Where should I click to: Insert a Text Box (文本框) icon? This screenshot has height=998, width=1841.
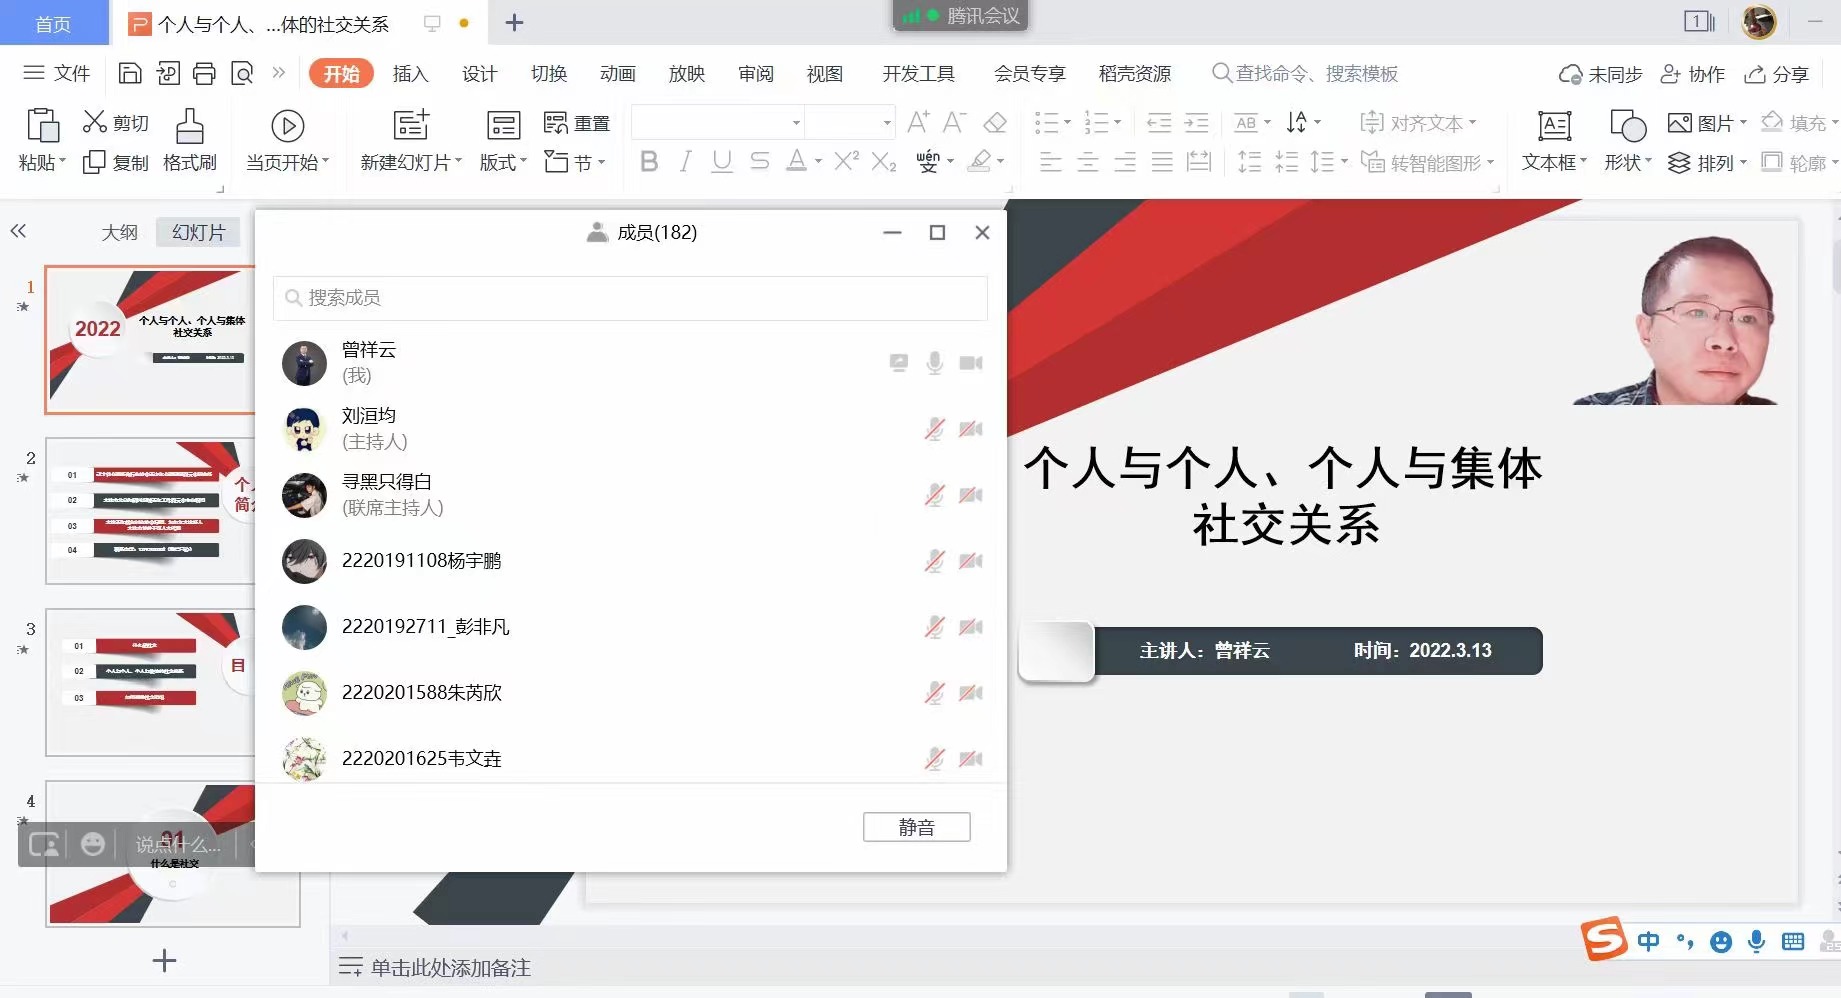[x=1553, y=127]
